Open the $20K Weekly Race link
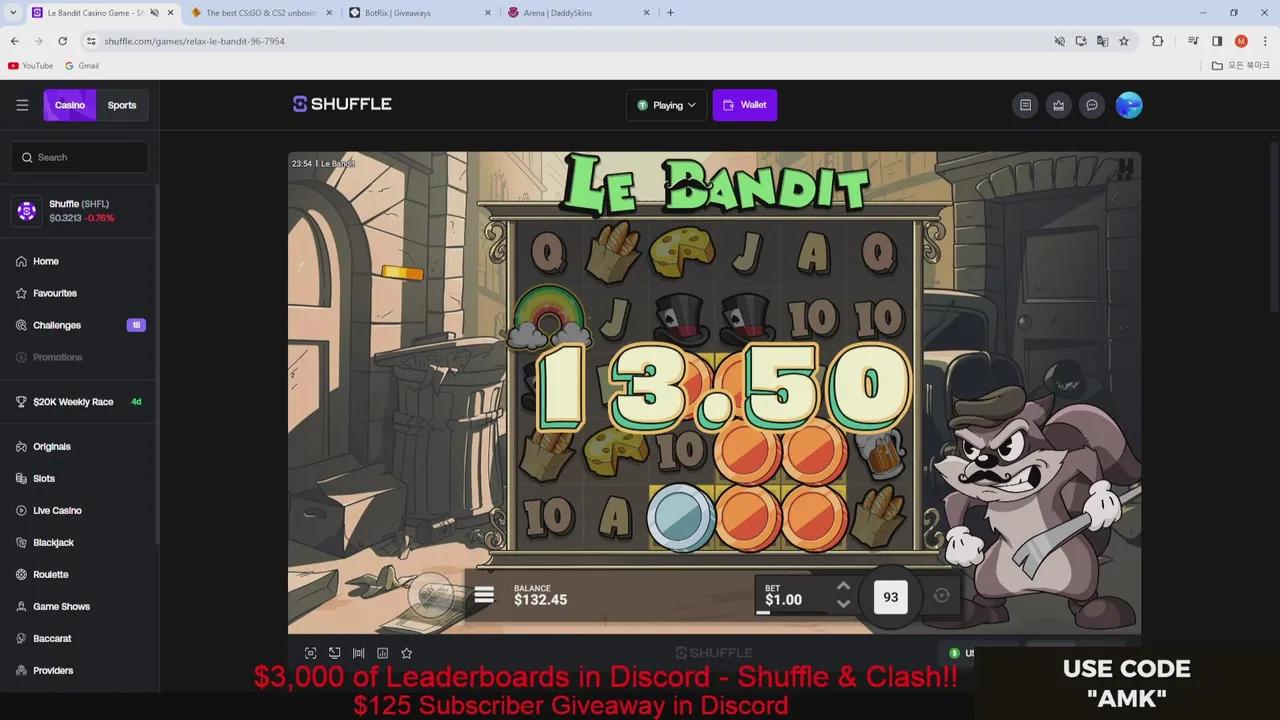 tap(73, 401)
